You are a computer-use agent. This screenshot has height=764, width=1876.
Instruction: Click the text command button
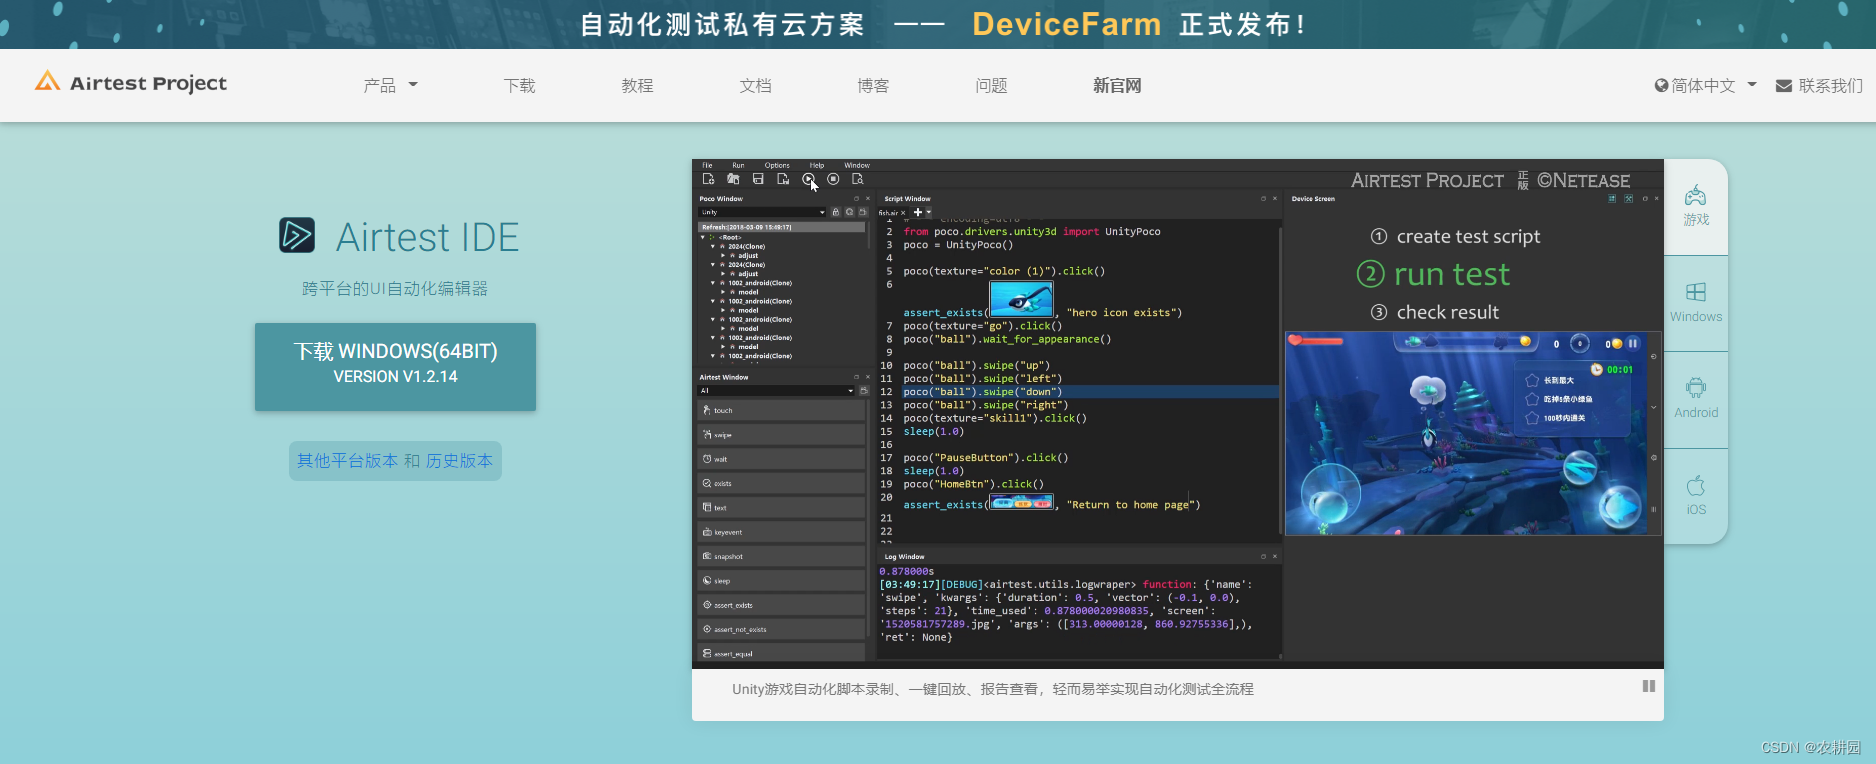click(x=781, y=508)
